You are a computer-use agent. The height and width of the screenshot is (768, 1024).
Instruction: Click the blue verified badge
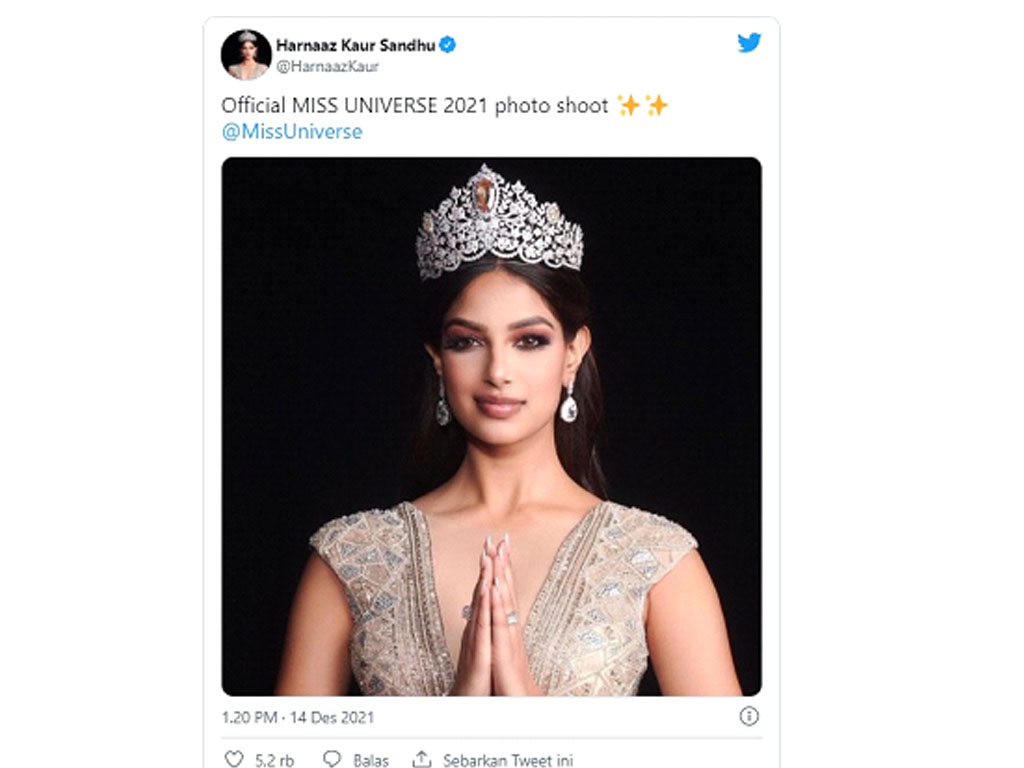[447, 44]
